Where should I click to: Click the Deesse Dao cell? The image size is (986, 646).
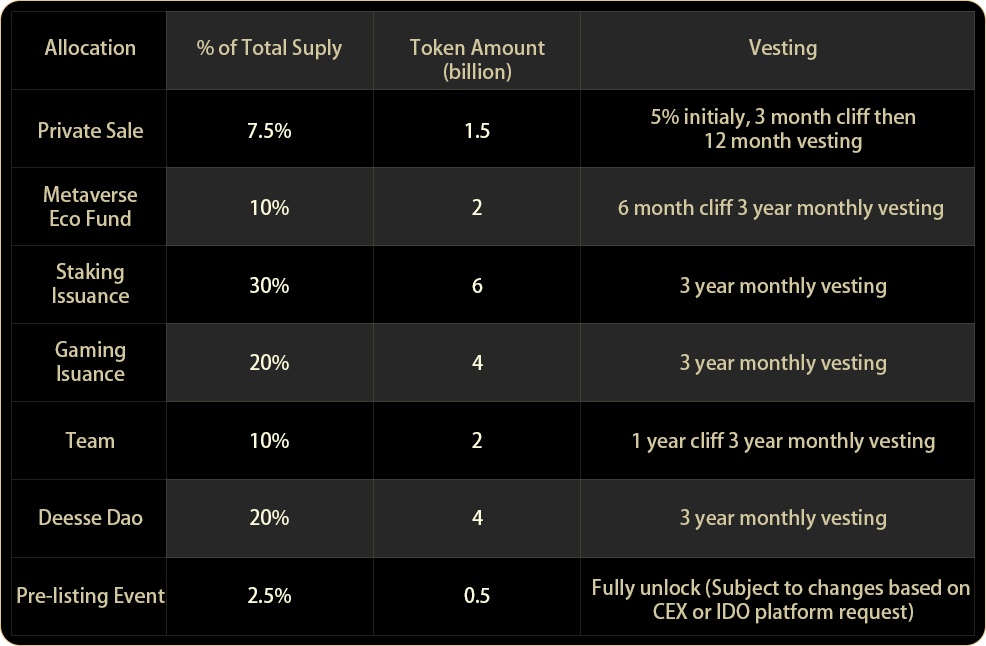[90, 518]
